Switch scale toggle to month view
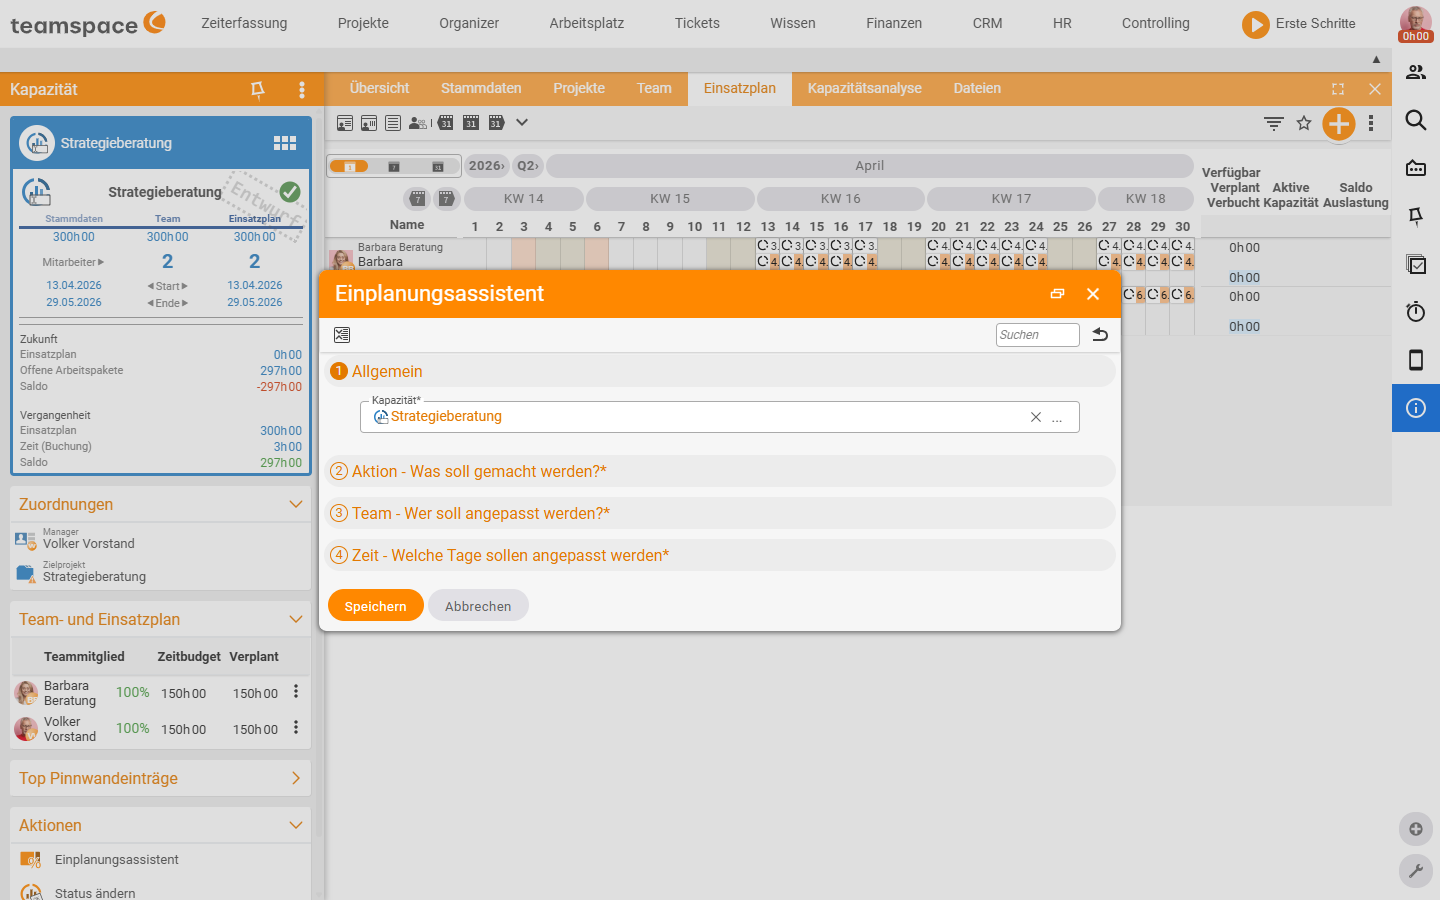Viewport: 1440px width, 900px height. pos(438,166)
